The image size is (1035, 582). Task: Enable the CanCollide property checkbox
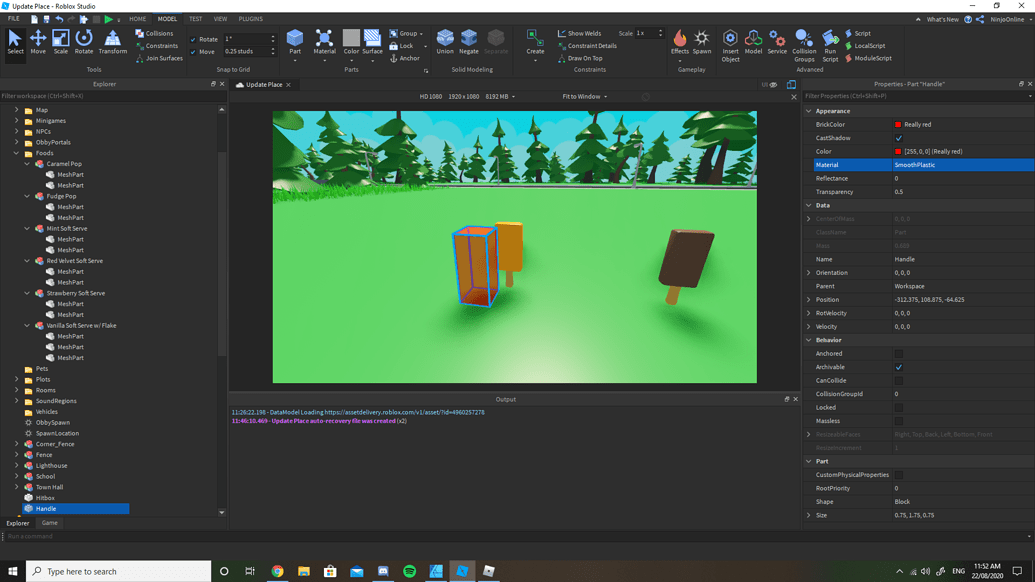898,381
